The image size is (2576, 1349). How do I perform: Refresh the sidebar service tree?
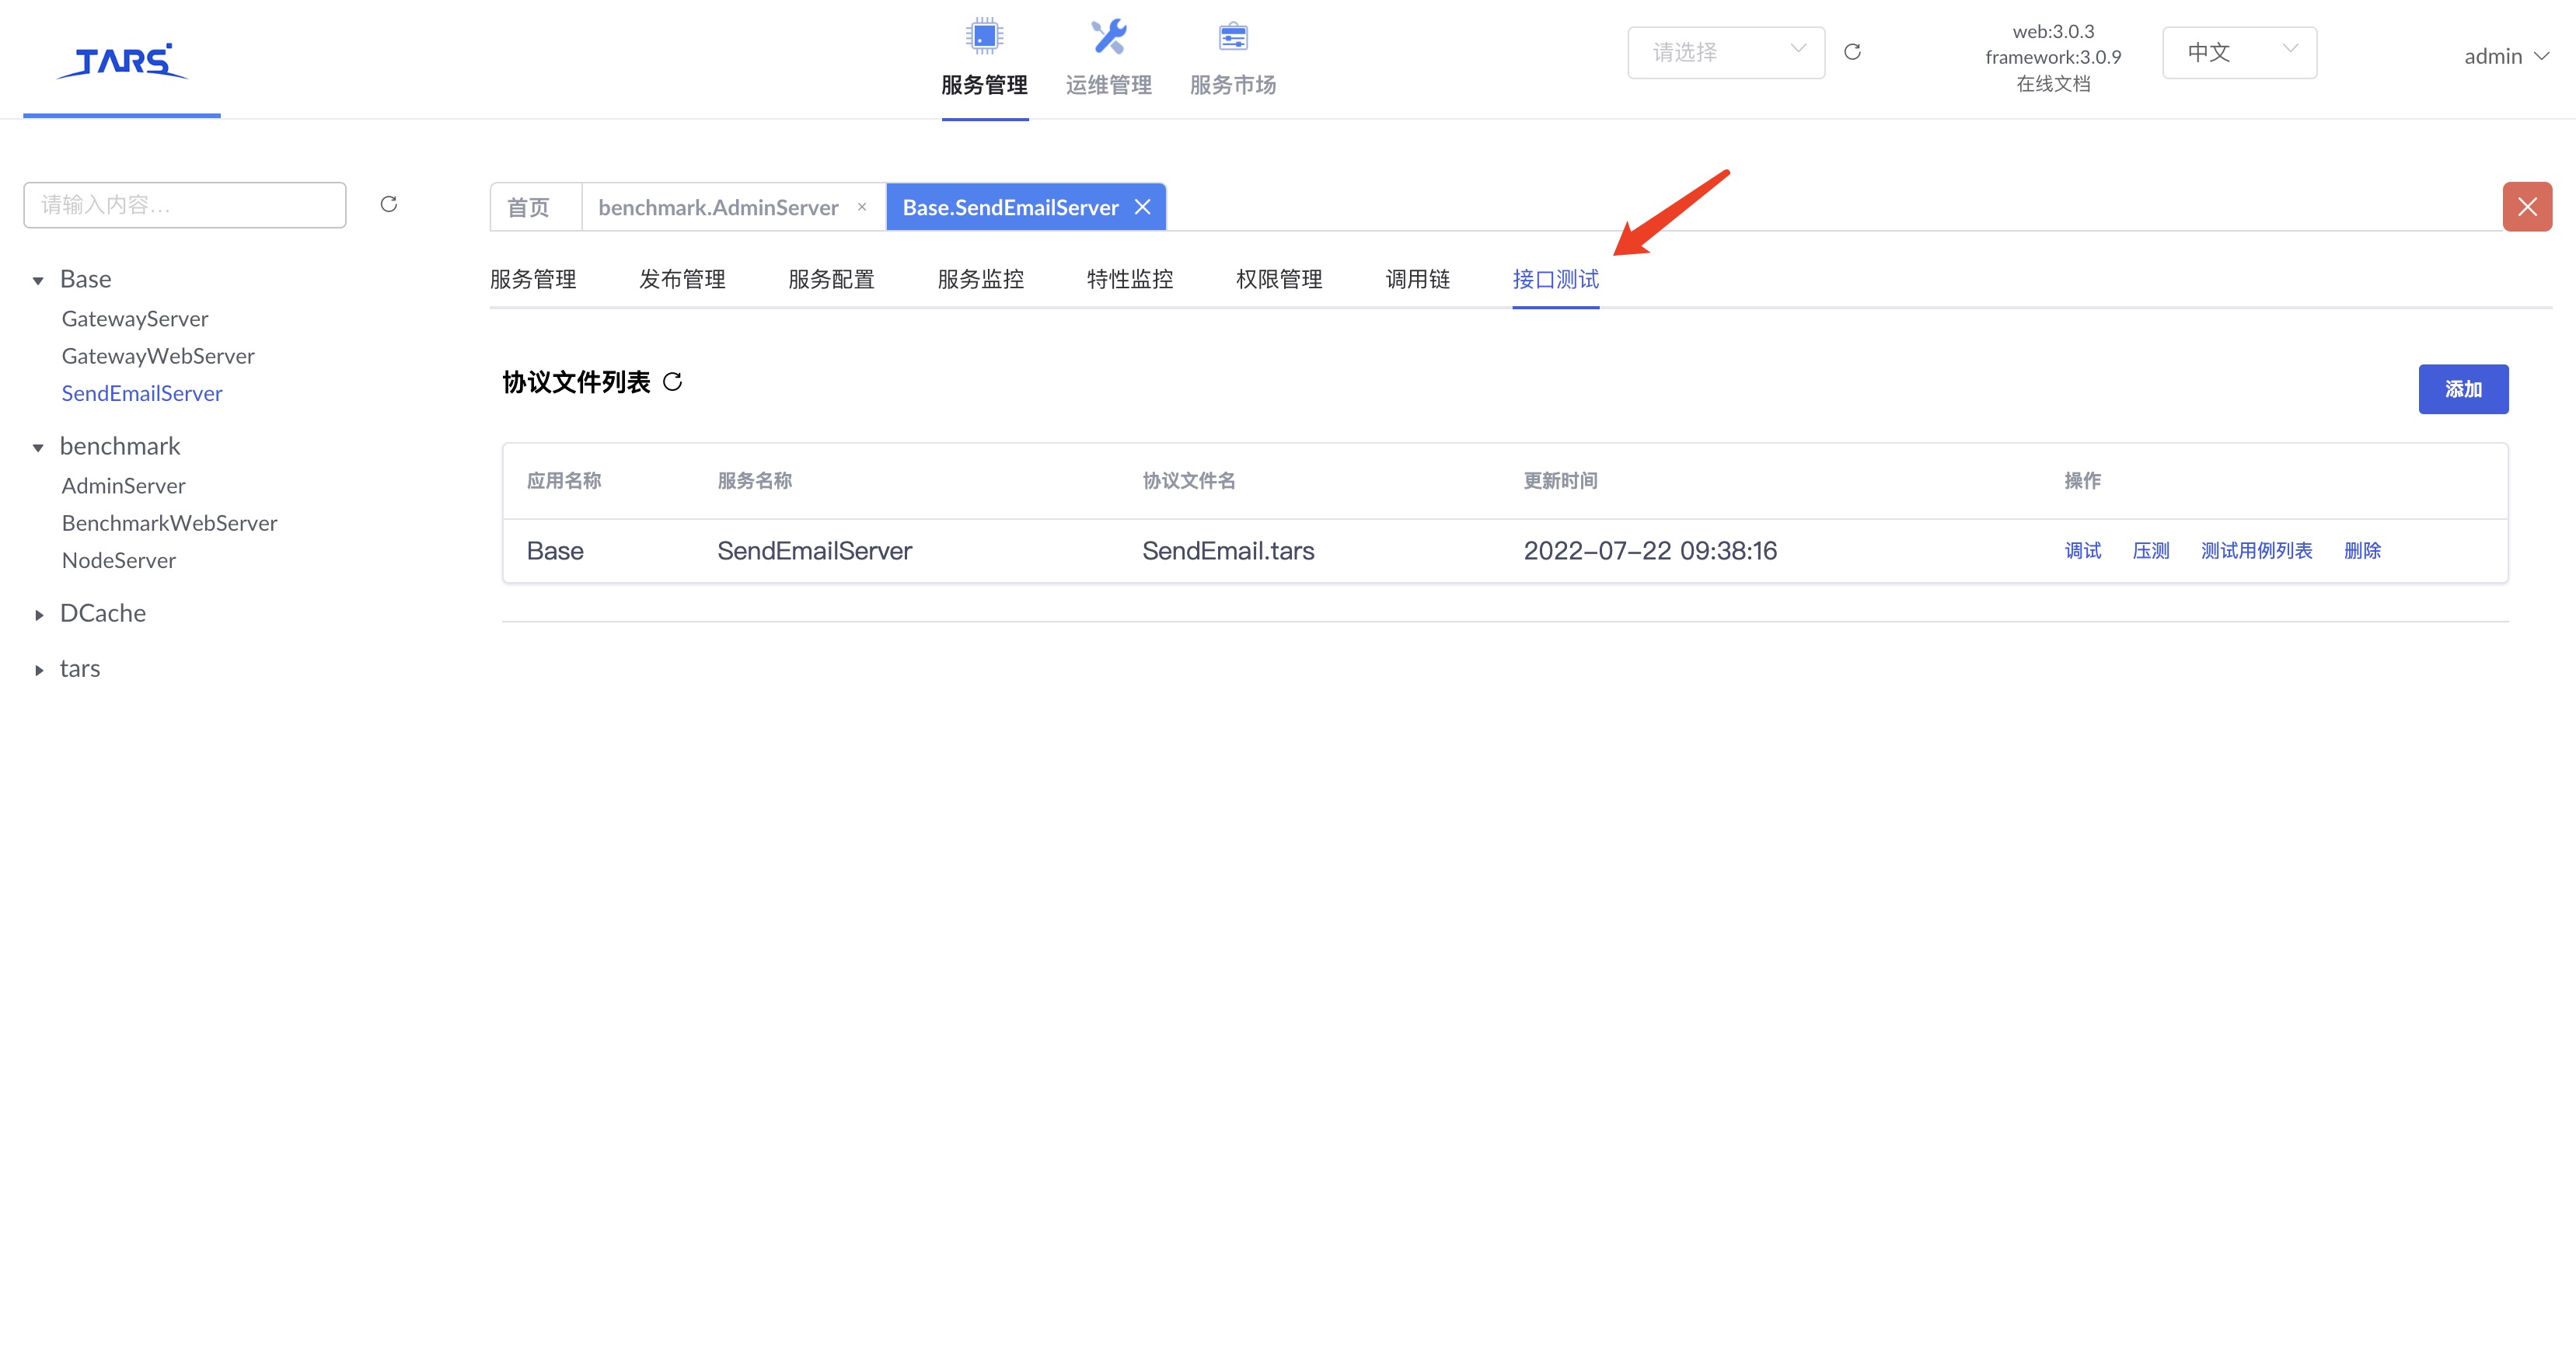pos(389,204)
